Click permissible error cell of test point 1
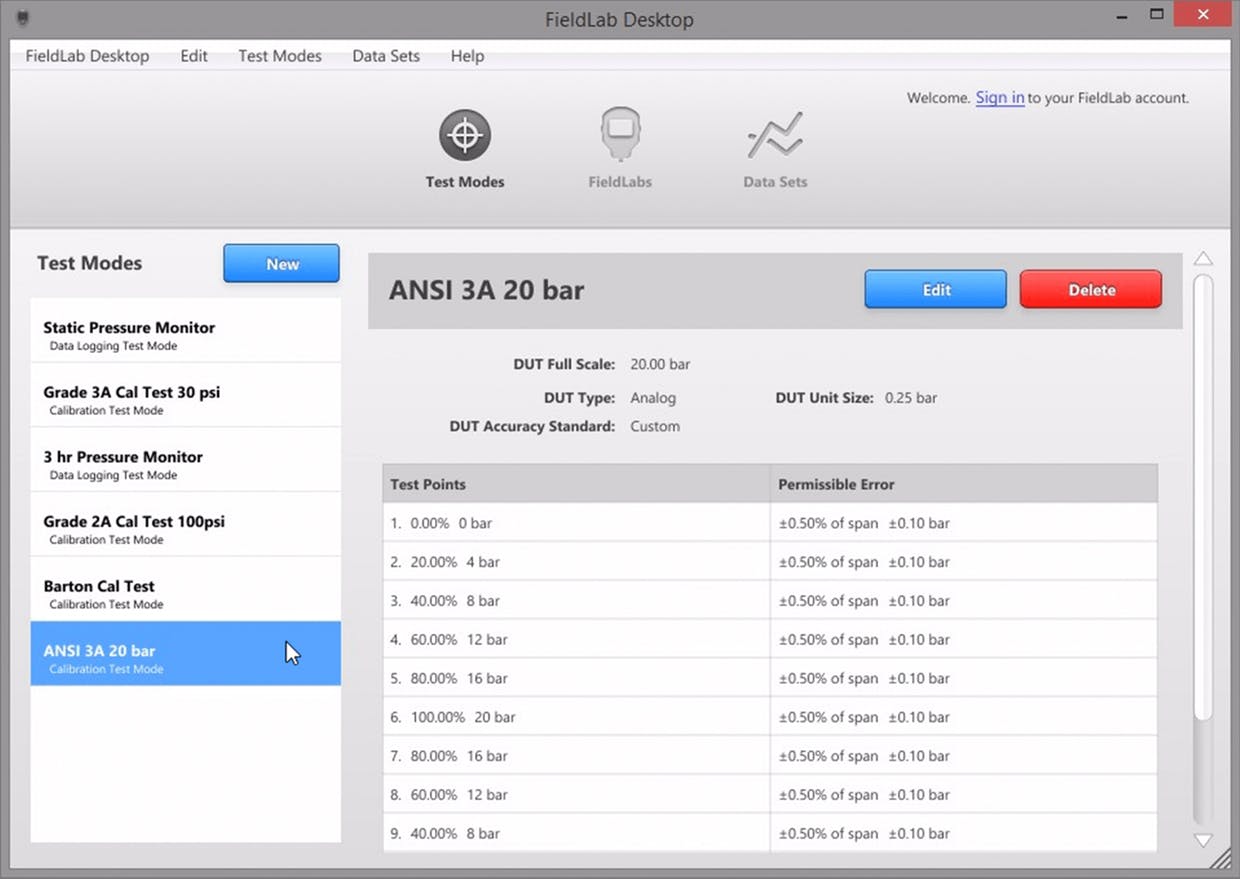This screenshot has height=879, width=1240. (x=964, y=523)
